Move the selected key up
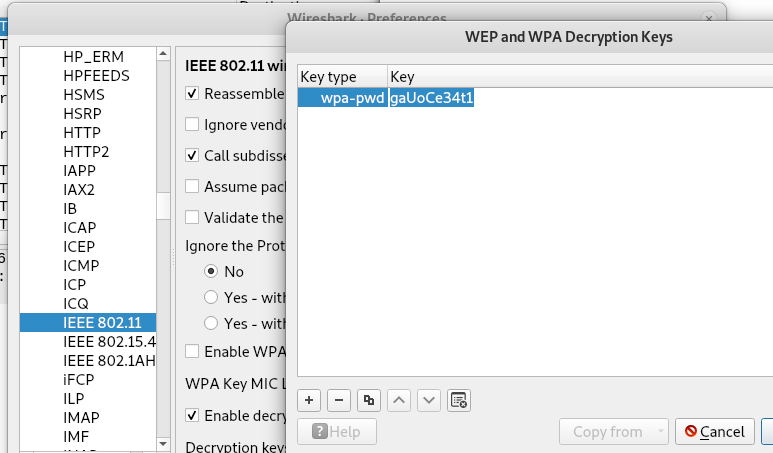This screenshot has height=453, width=773. [x=399, y=400]
